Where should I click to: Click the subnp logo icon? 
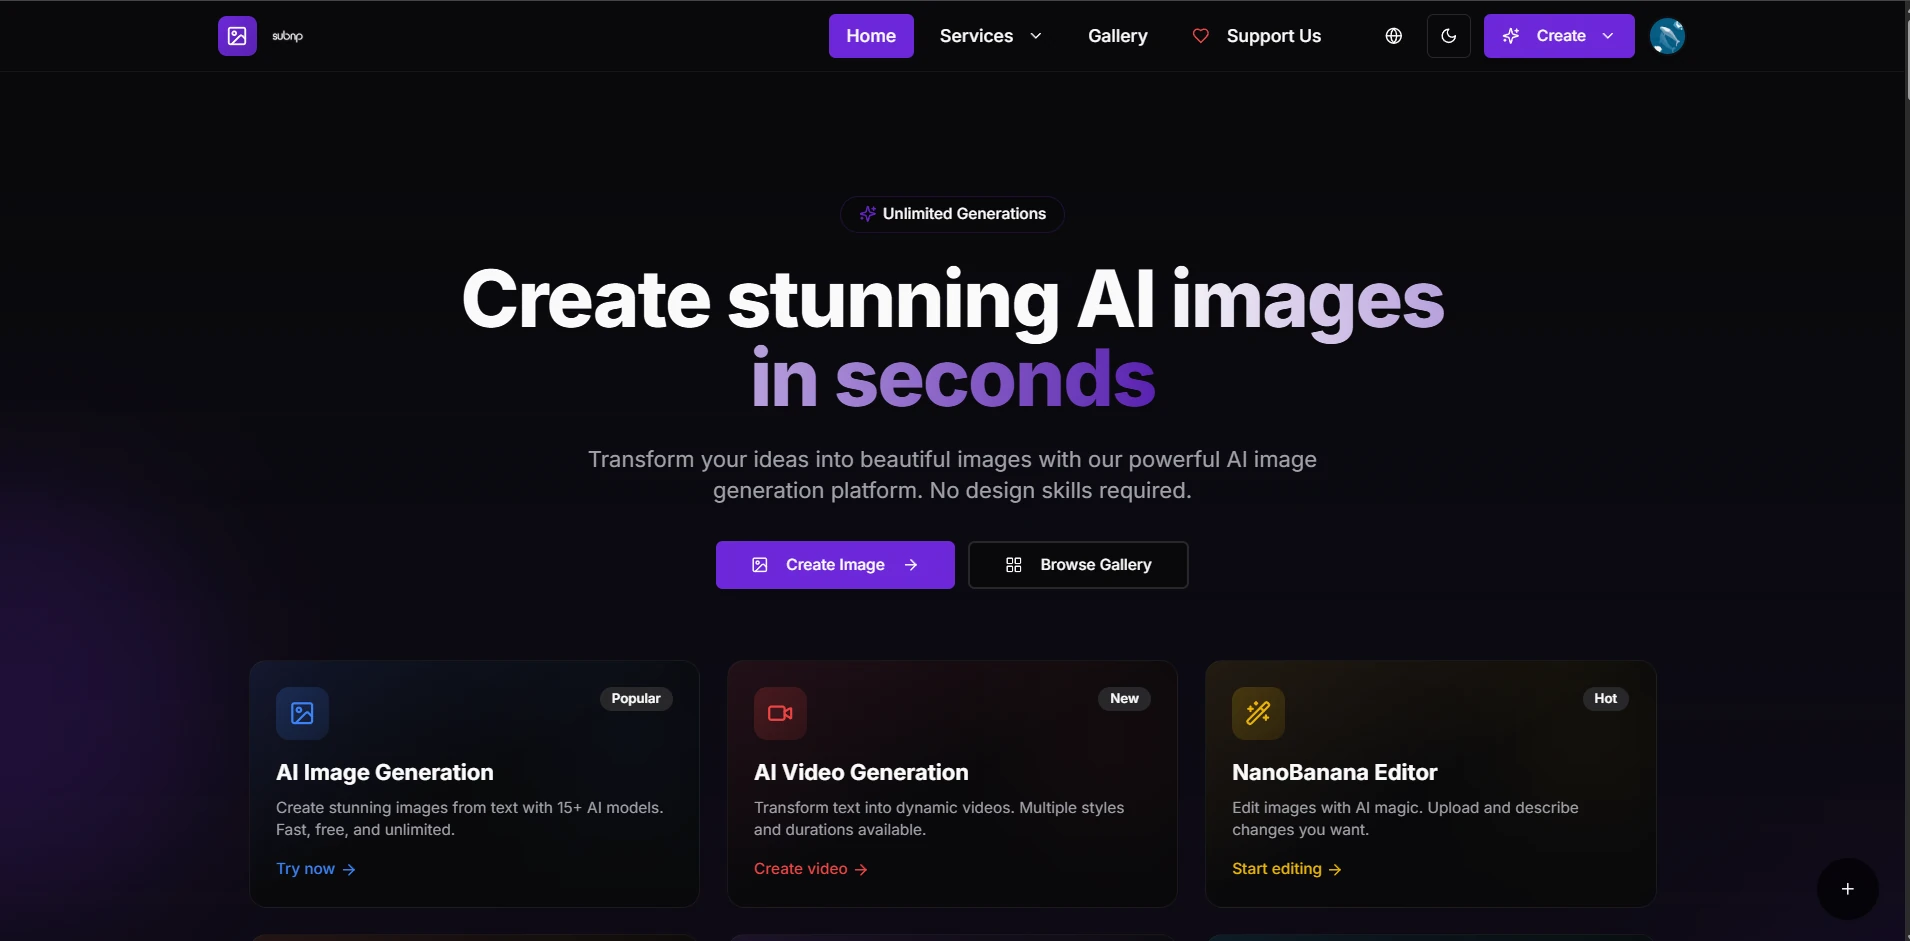coord(237,36)
